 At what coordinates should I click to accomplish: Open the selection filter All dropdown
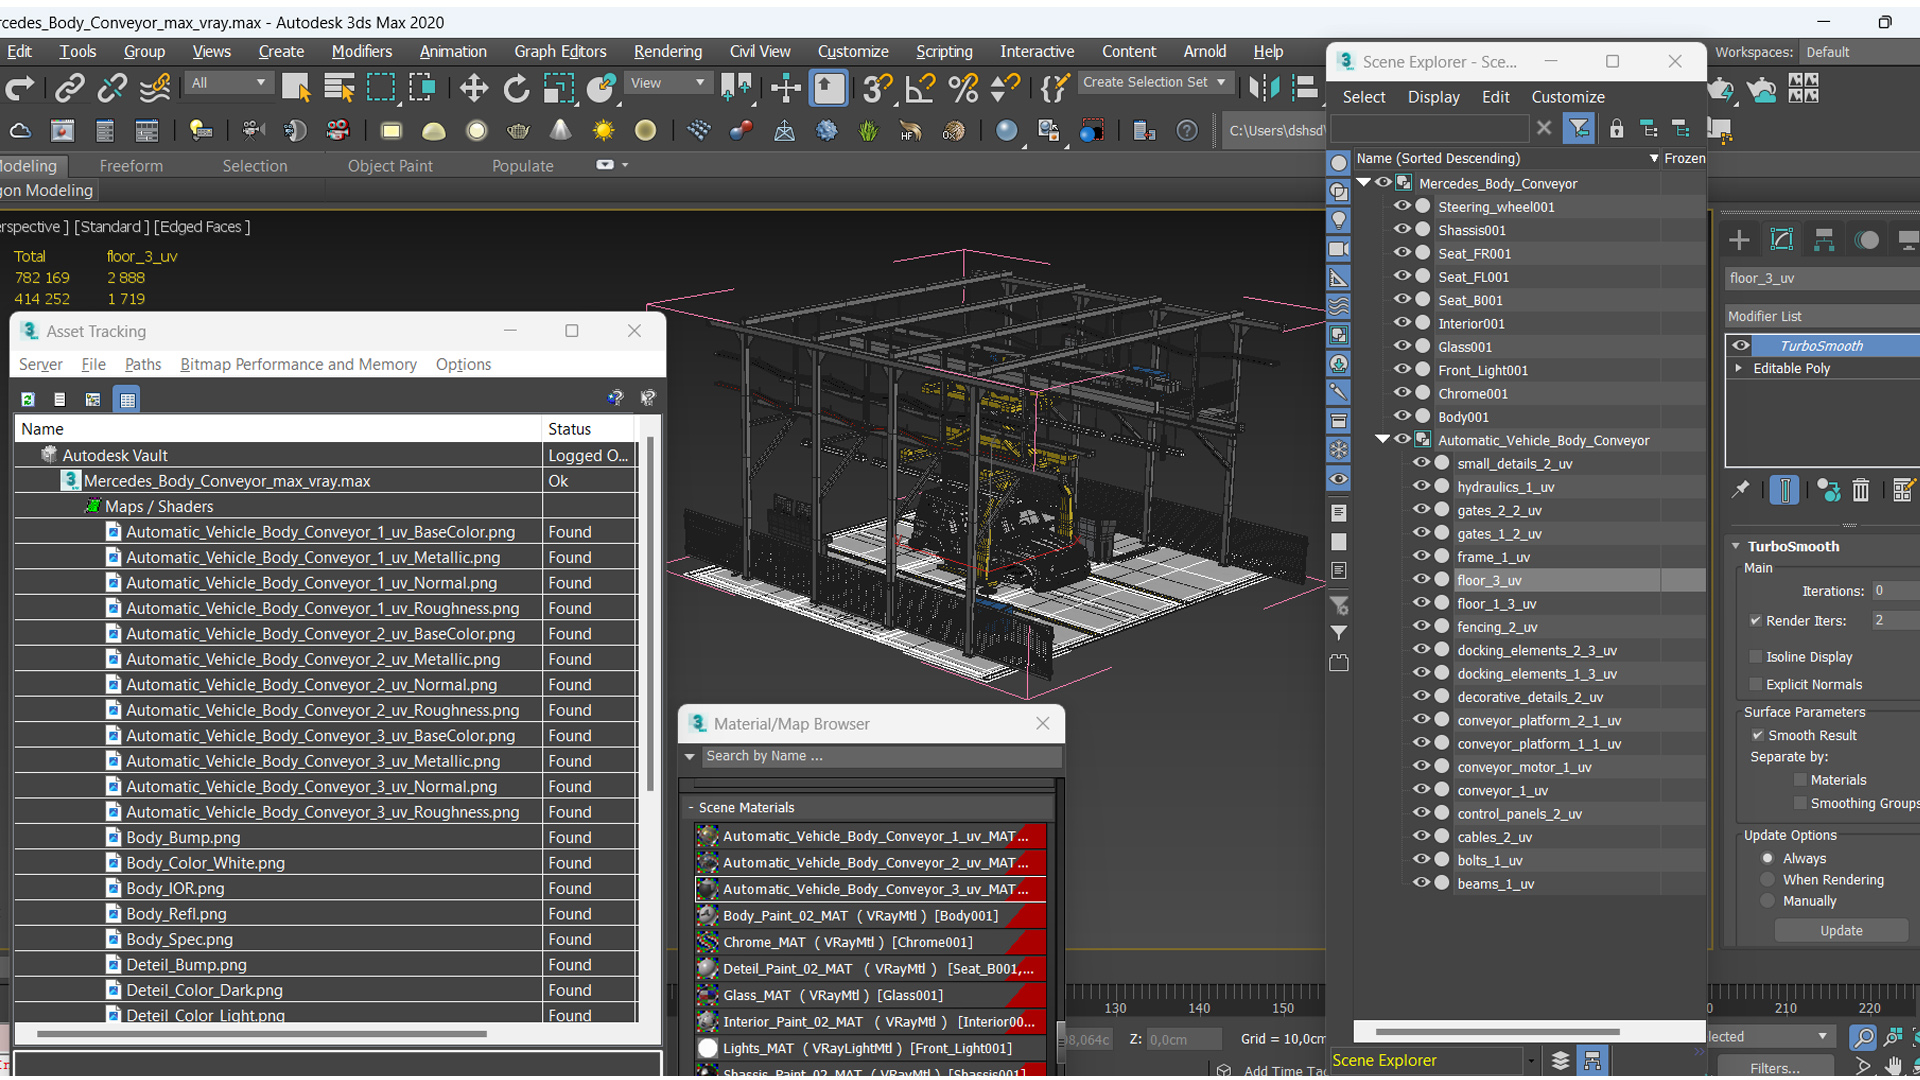(x=229, y=83)
